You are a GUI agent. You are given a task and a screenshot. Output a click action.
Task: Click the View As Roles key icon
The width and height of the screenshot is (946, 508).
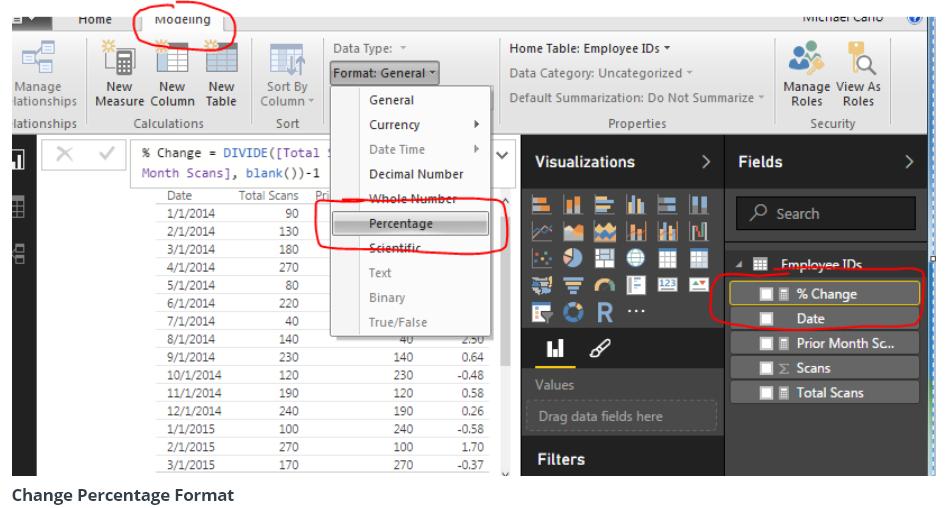coord(857,62)
